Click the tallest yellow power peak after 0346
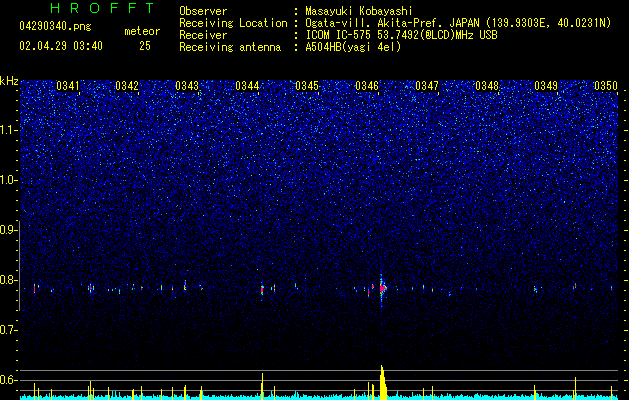The image size is (629, 400). click(383, 382)
